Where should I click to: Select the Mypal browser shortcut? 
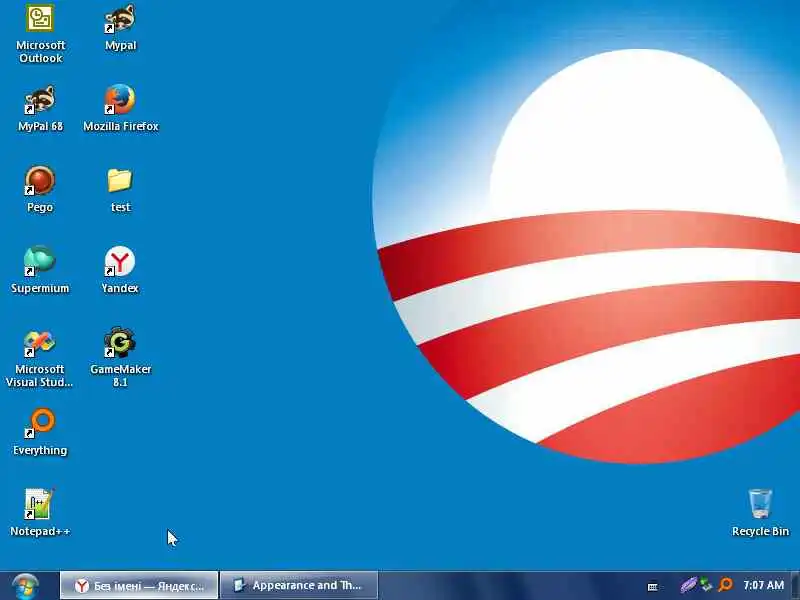(x=120, y=27)
